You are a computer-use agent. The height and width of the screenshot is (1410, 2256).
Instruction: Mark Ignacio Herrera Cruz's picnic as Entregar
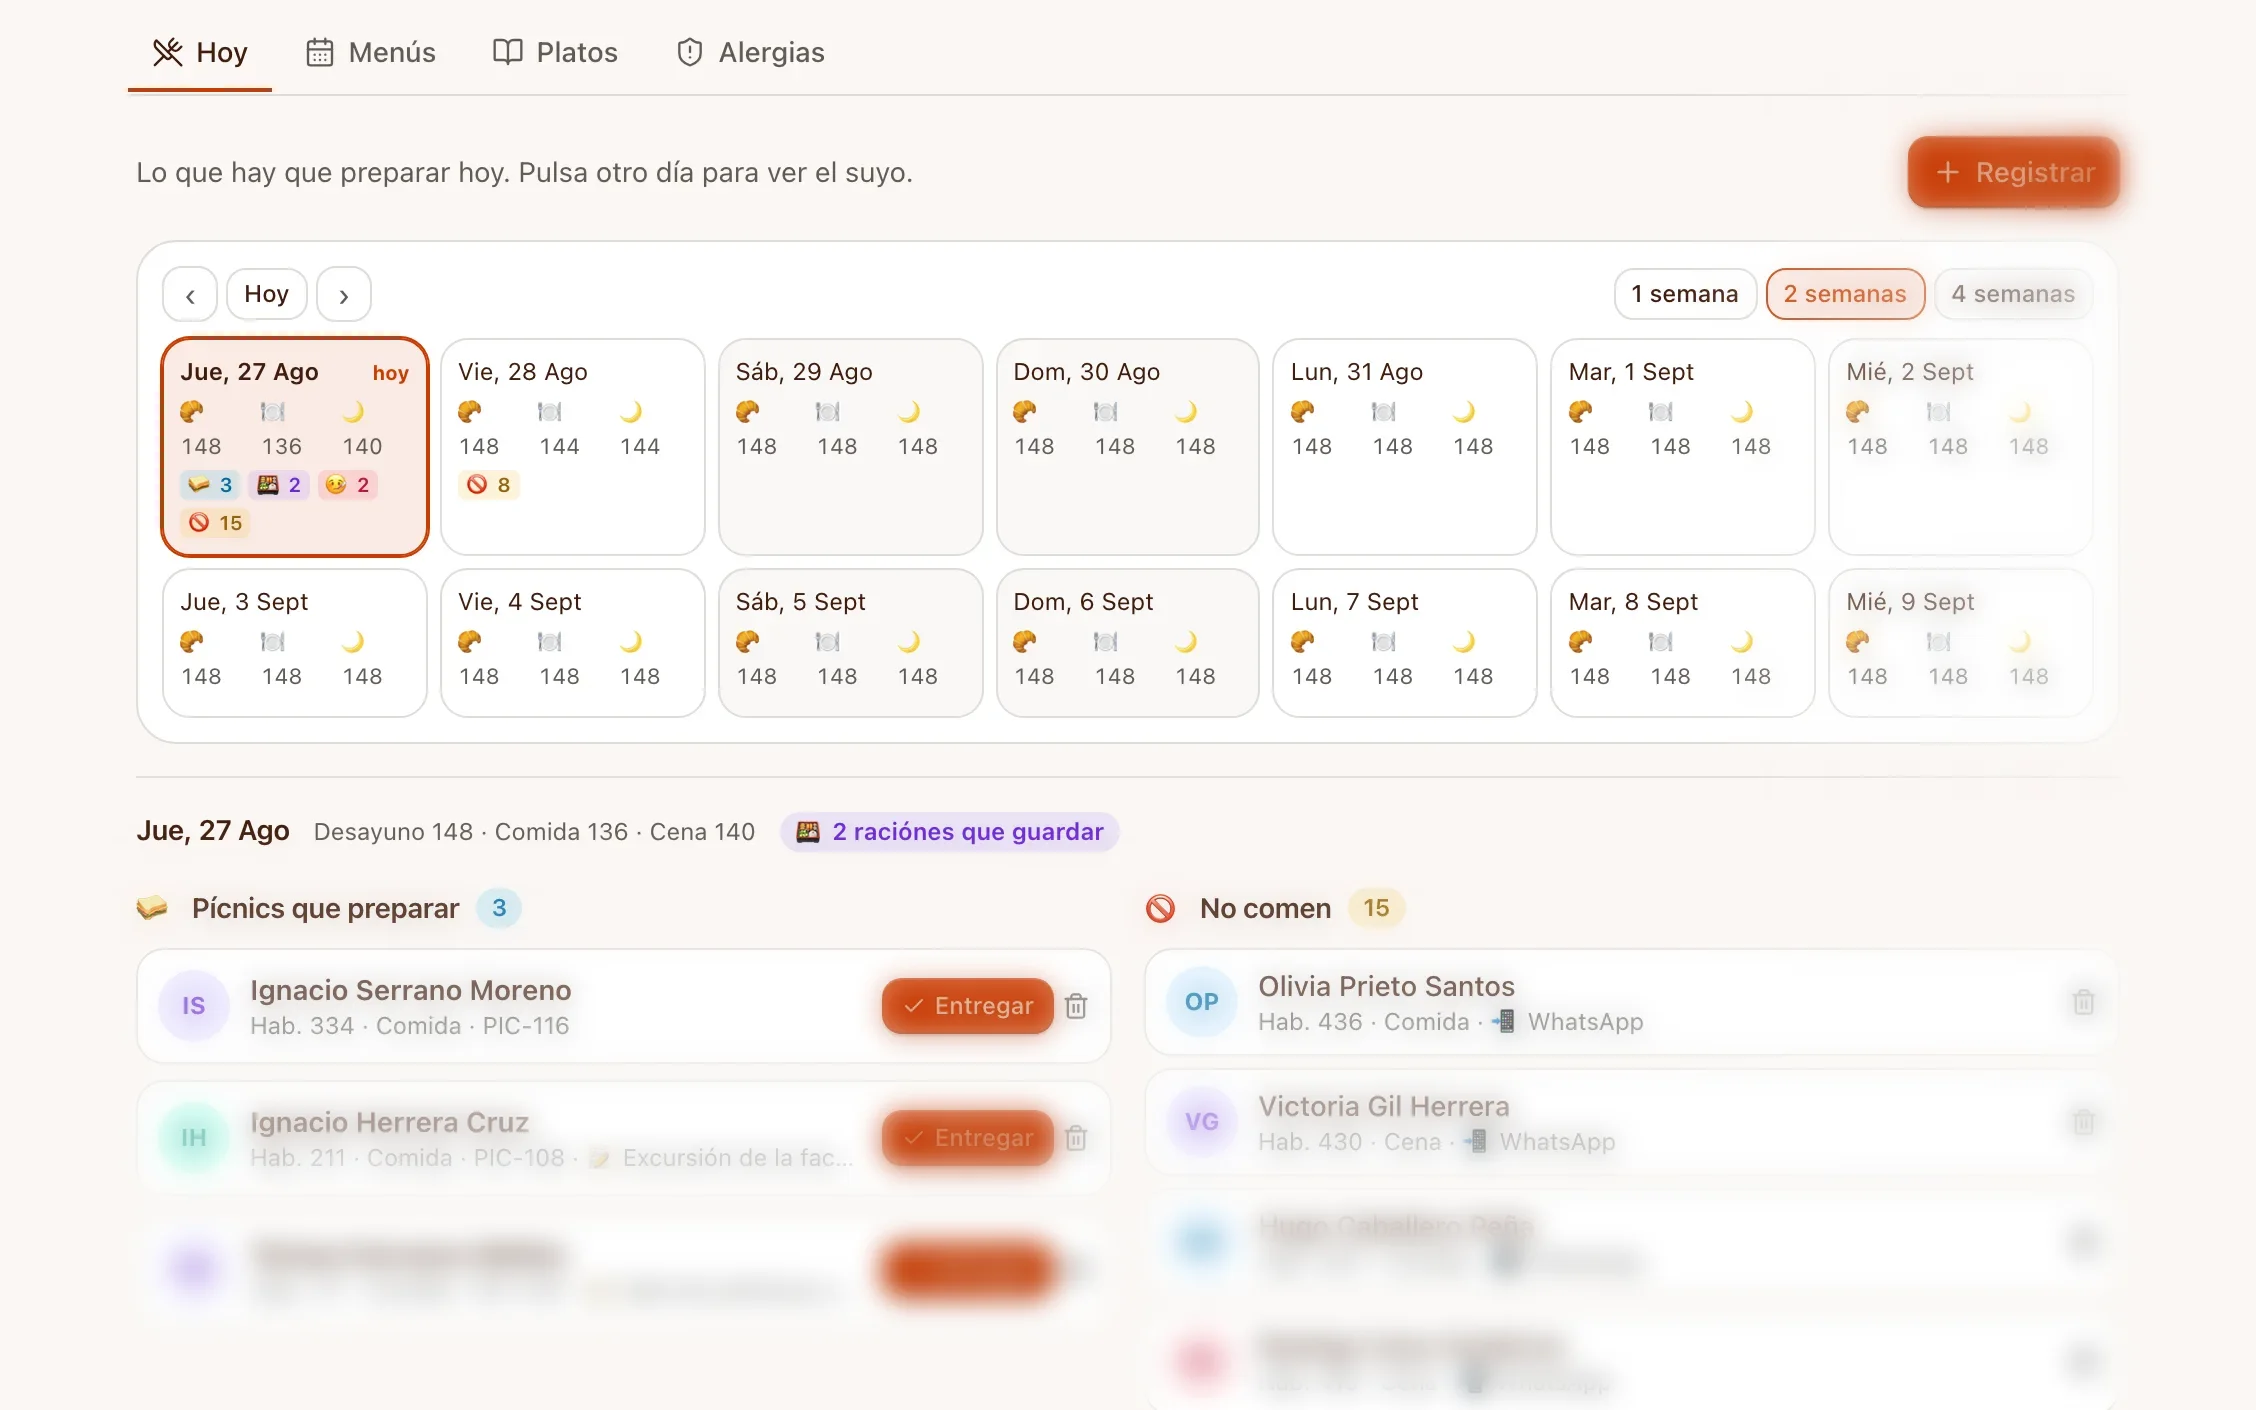coord(968,1138)
